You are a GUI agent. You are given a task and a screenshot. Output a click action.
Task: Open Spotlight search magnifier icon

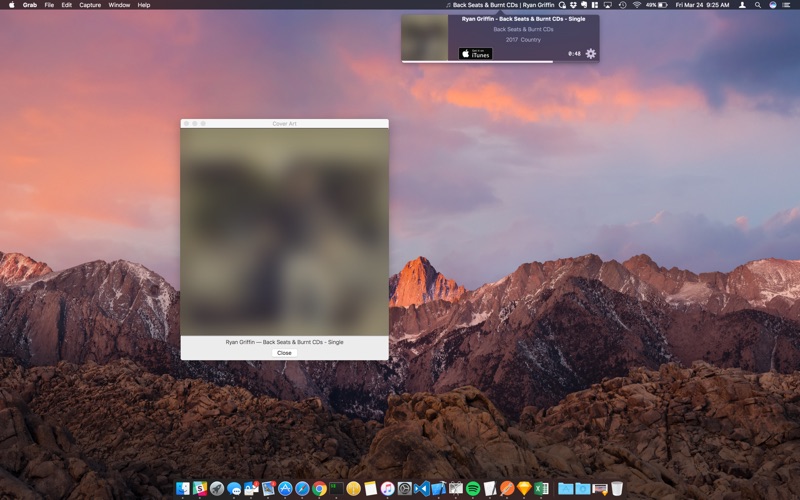point(758,5)
